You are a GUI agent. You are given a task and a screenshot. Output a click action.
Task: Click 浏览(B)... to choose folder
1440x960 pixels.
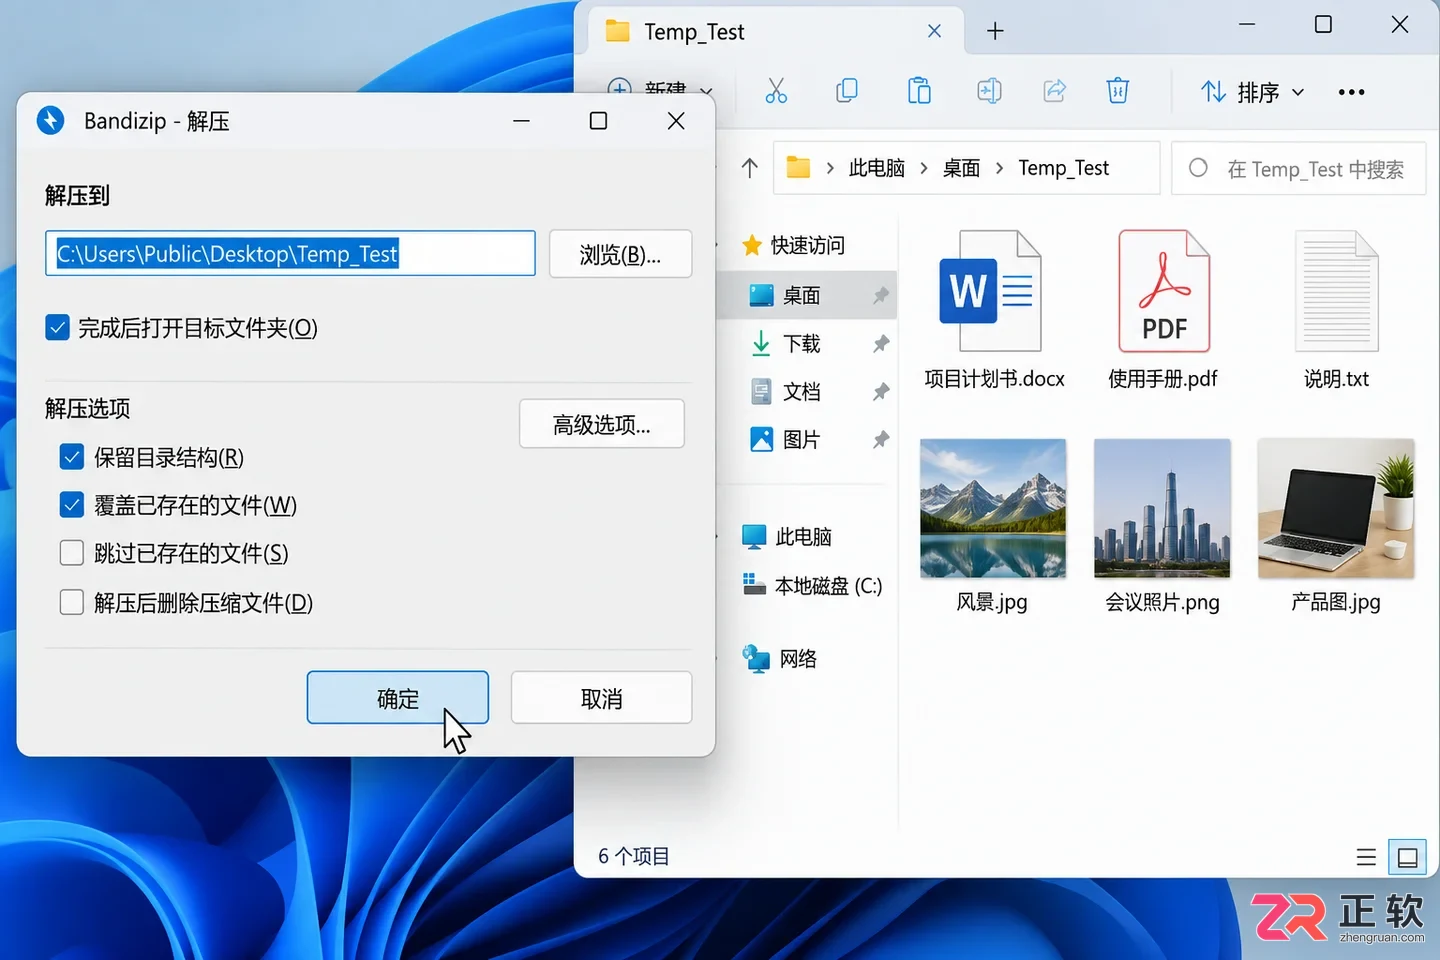click(x=620, y=254)
